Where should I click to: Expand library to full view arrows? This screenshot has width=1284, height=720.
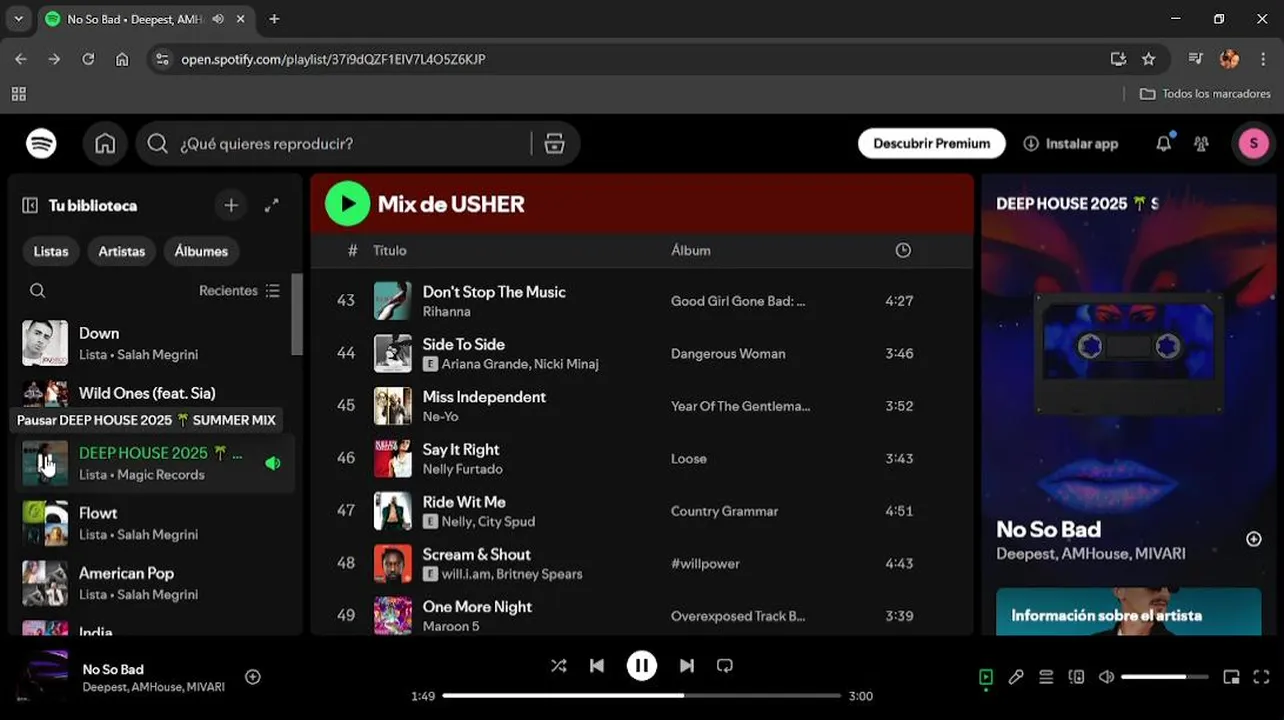pyautogui.click(x=271, y=205)
